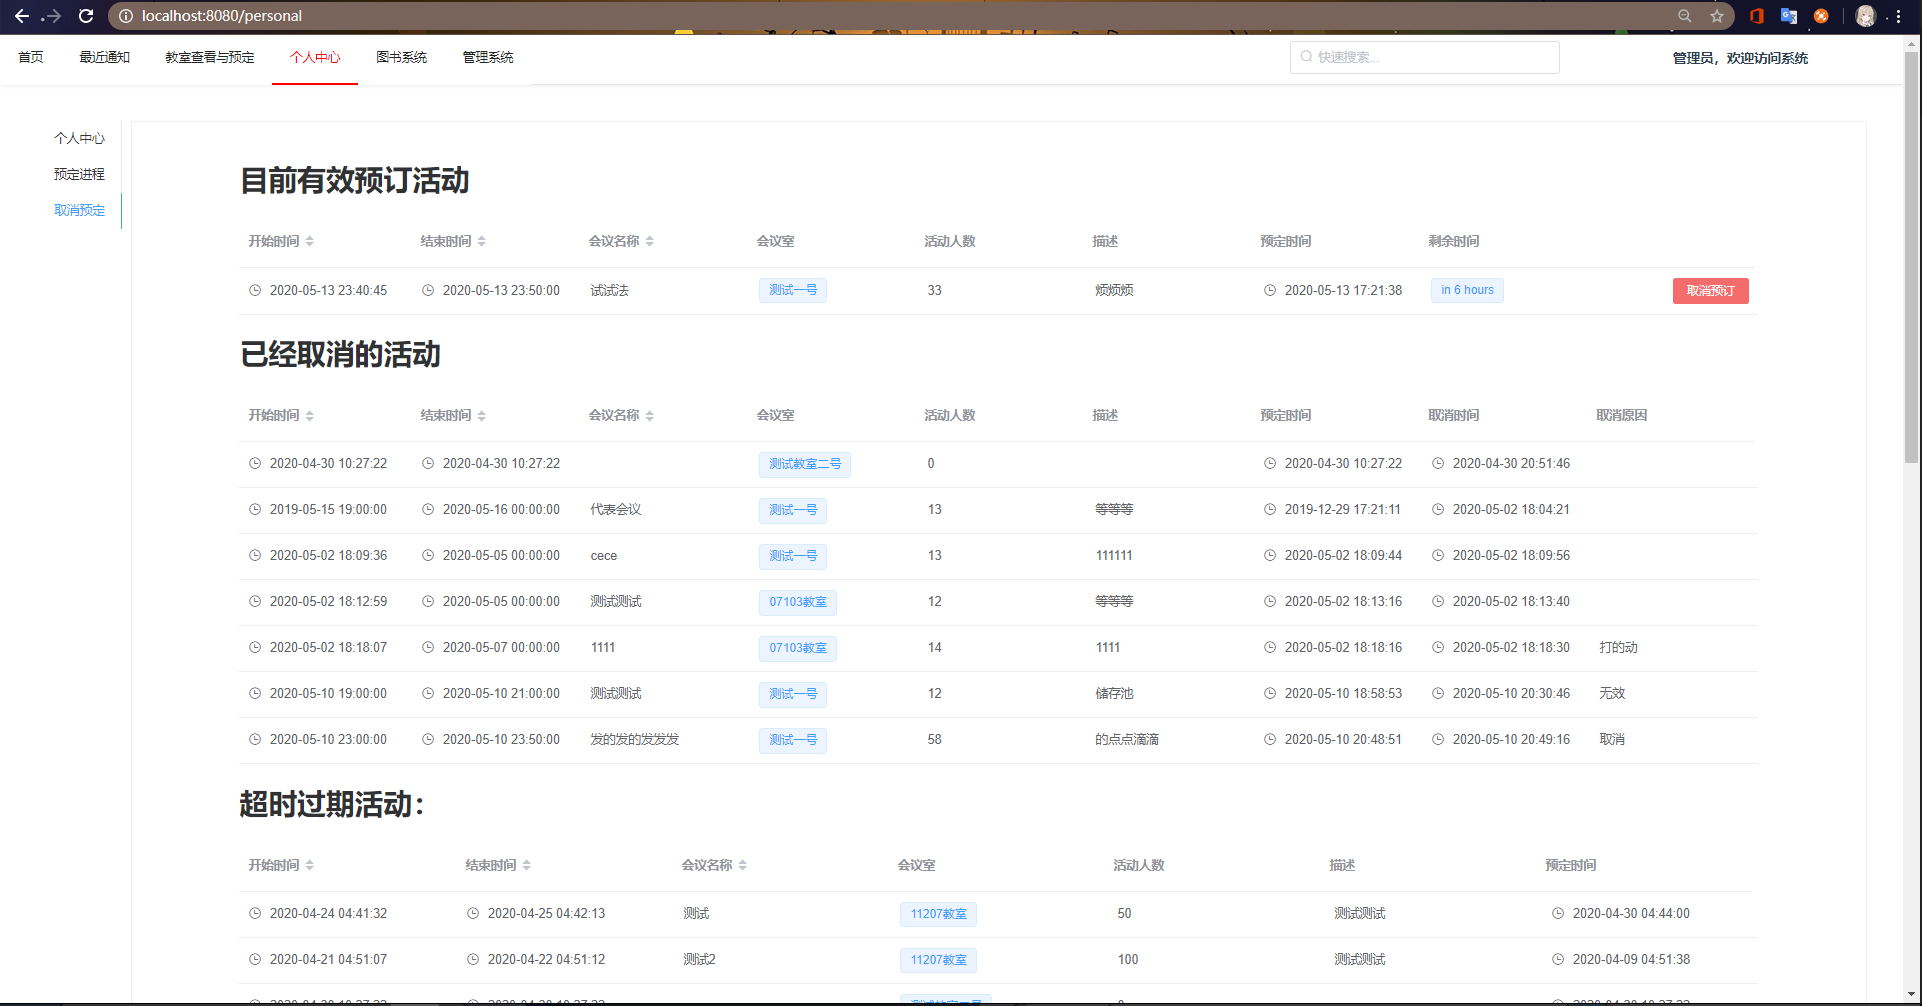The image size is (1922, 1006).
Task: Click clock icon beside 2020-04-30 20:51:46
Action: (x=1438, y=464)
